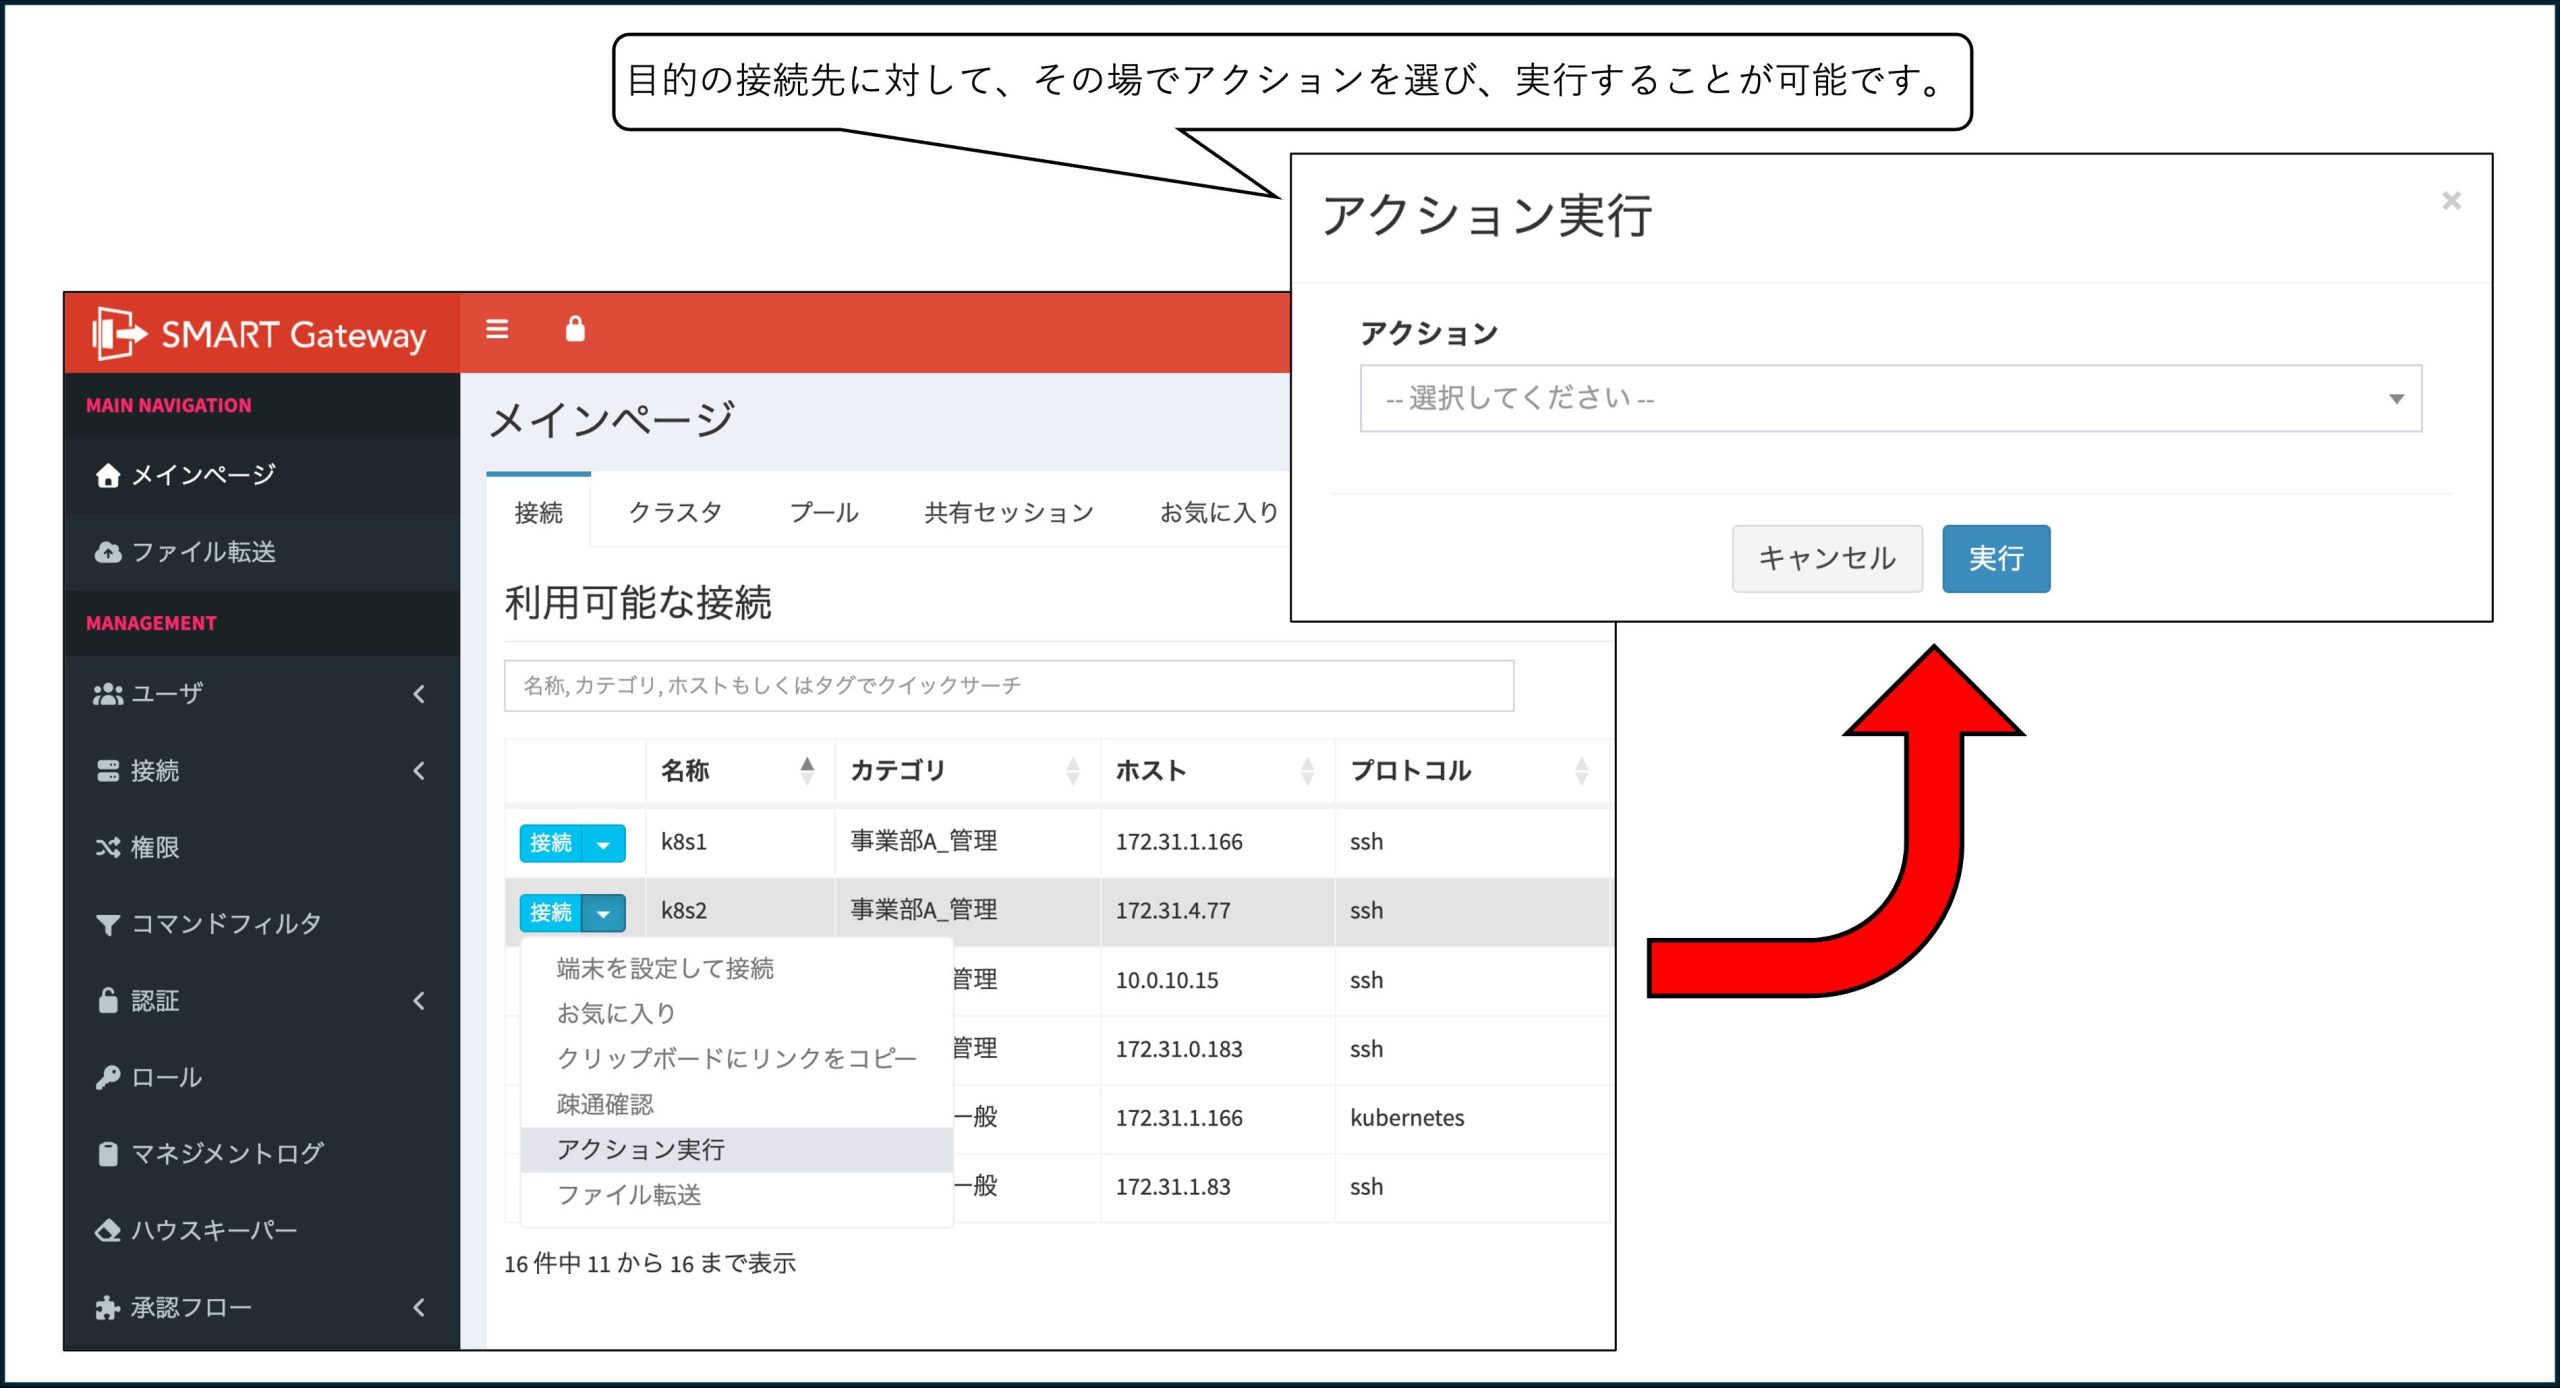This screenshot has width=2560, height=1388.
Task: Expand the ユーザ sidebar submenu
Action: point(260,694)
